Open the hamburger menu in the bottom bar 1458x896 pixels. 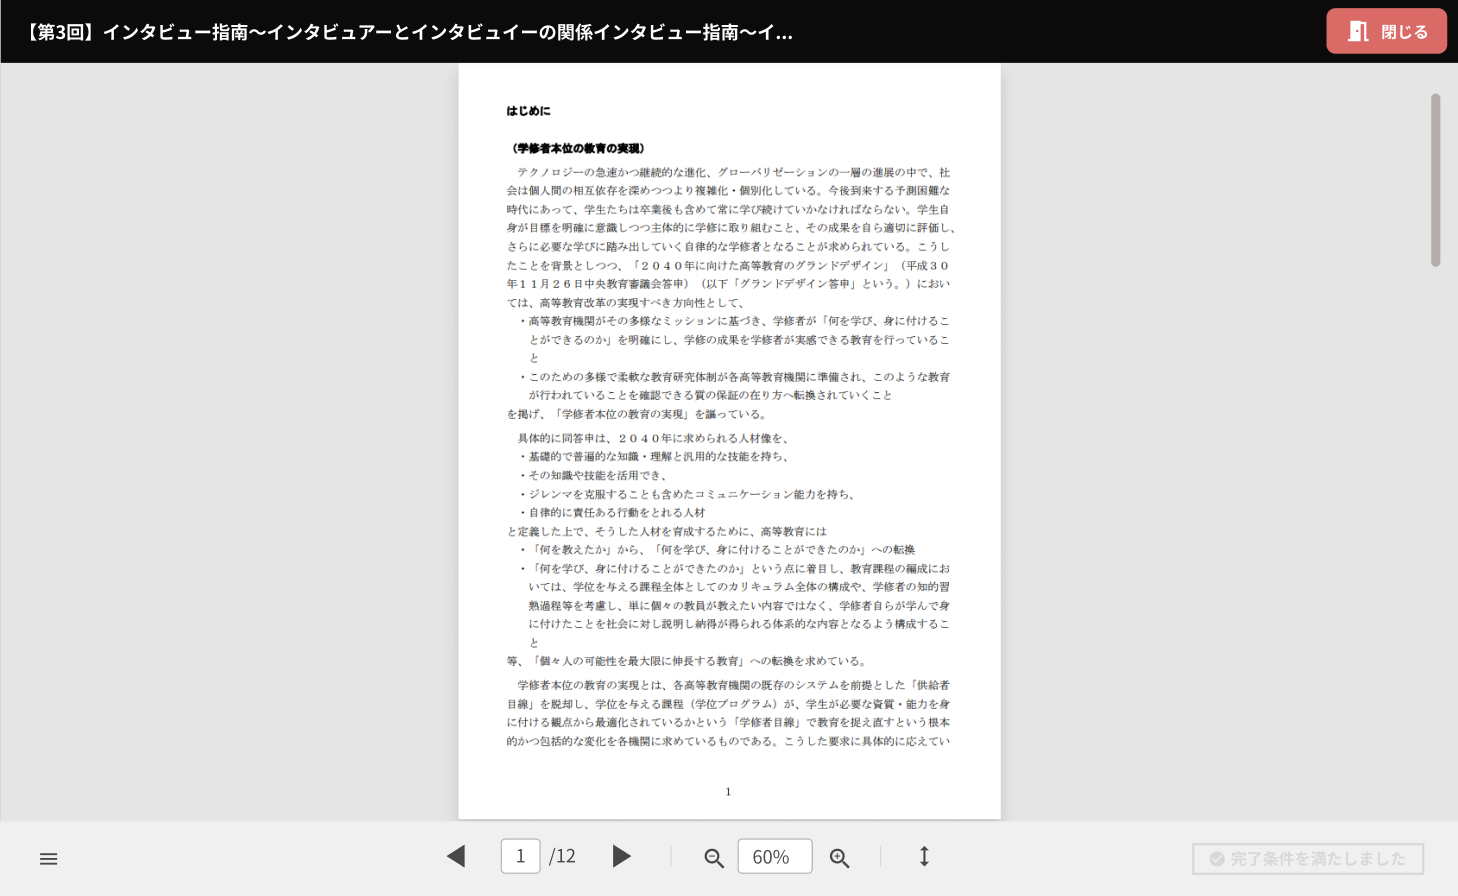pyautogui.click(x=48, y=858)
